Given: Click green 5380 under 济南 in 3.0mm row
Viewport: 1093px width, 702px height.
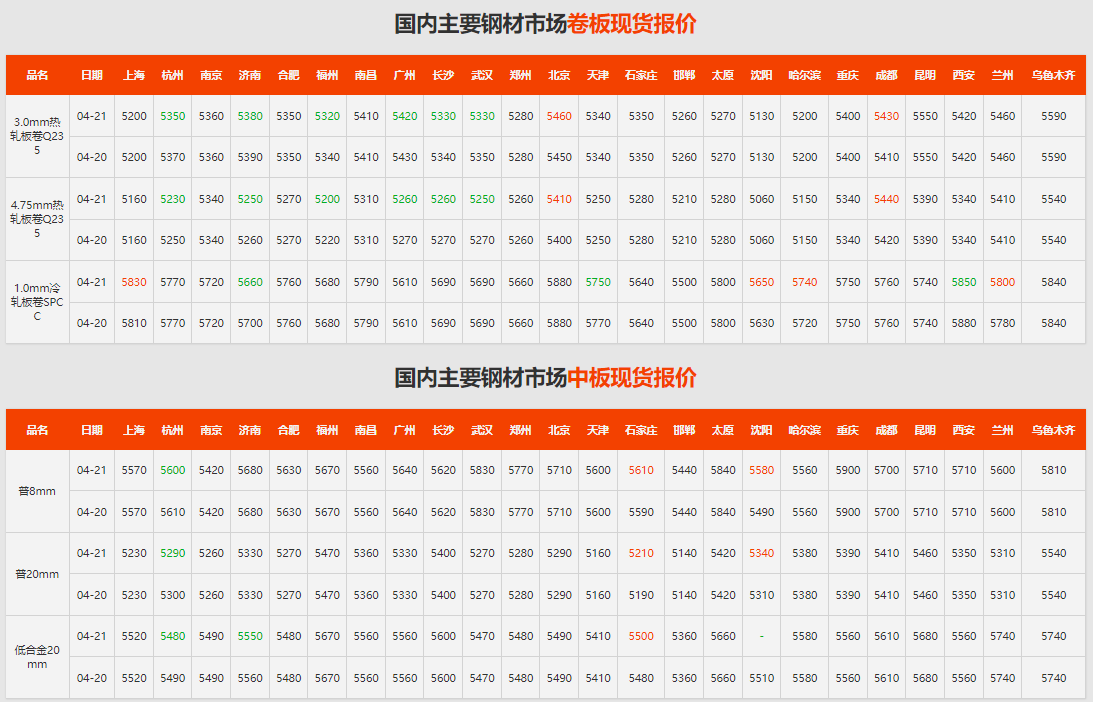Looking at the screenshot, I should pos(250,116).
